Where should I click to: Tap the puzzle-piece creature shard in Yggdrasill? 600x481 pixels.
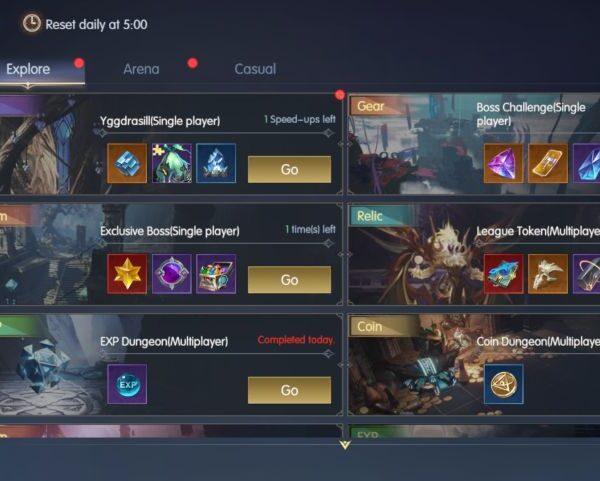click(171, 163)
